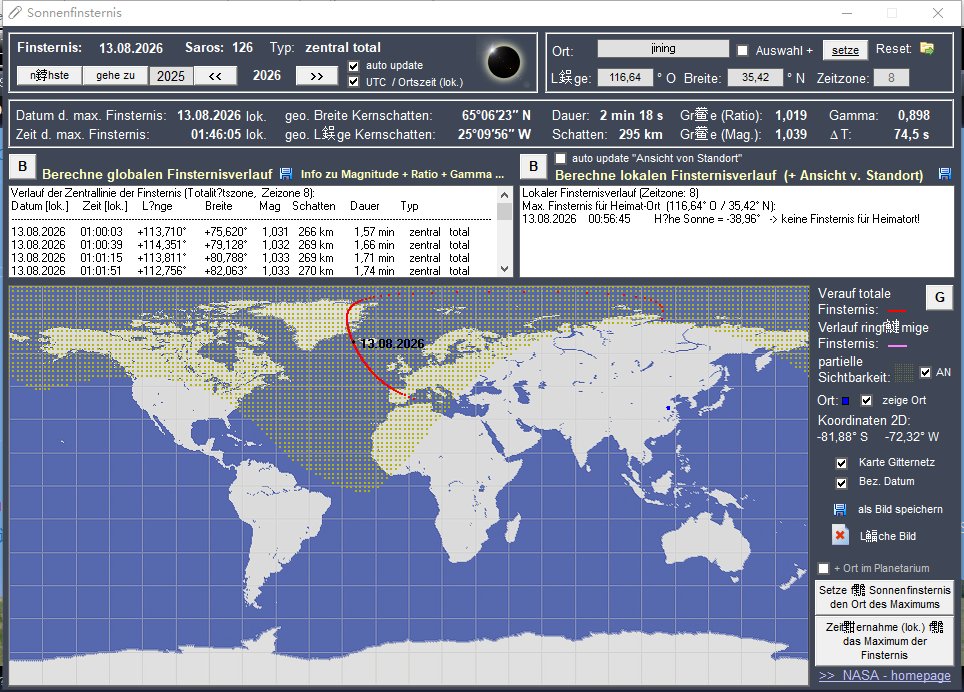Click the pink annular eclipse line legend
This screenshot has height=692, width=964.
coord(898,345)
